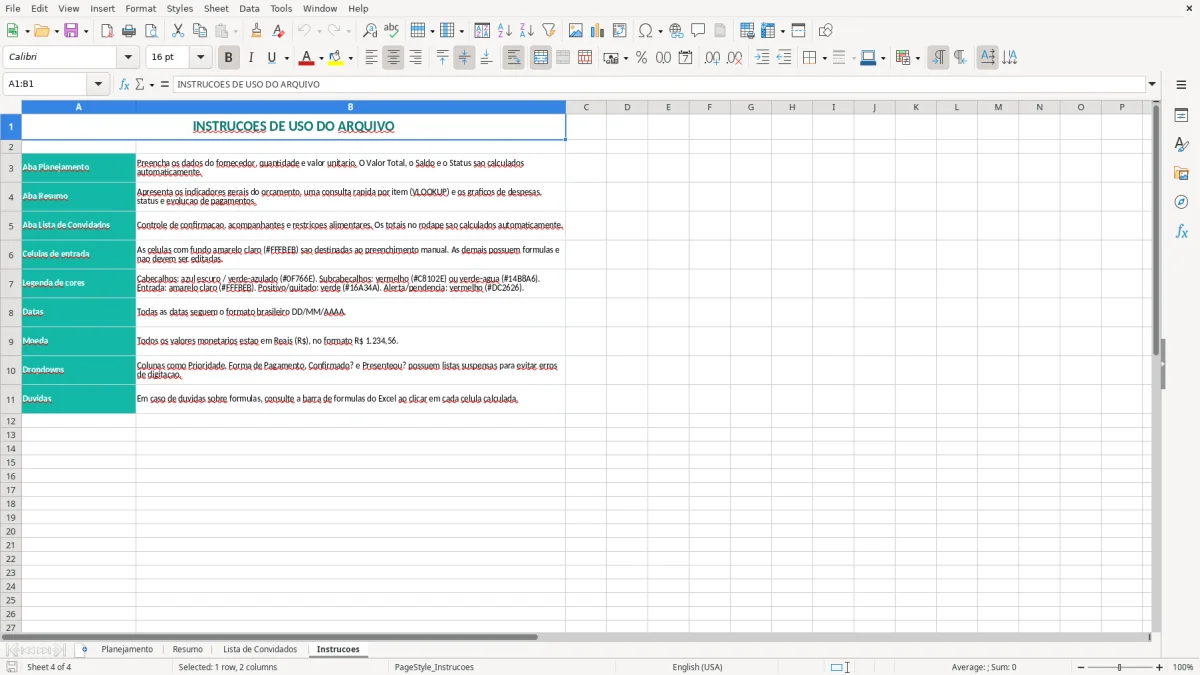Viewport: 1200px width, 675px height.
Task: Expand the formula bar arrow
Action: pyautogui.click(x=1152, y=84)
